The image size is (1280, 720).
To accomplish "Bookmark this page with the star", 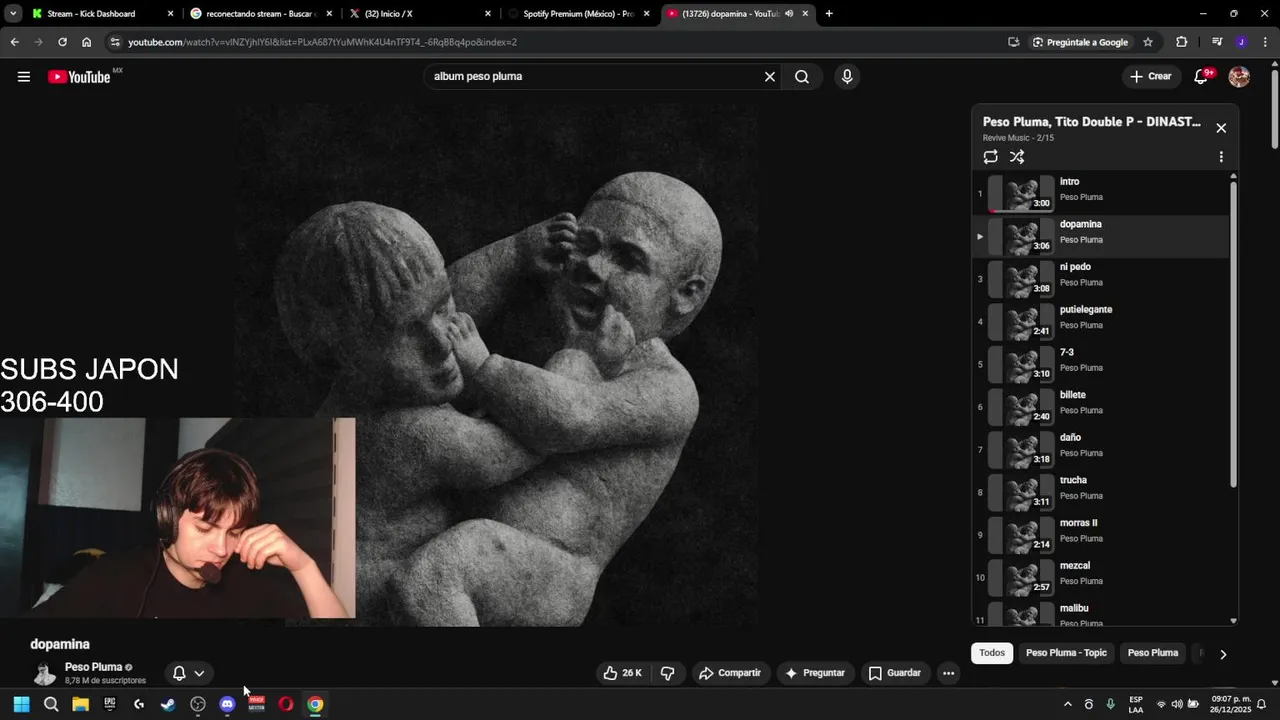I will [1148, 42].
